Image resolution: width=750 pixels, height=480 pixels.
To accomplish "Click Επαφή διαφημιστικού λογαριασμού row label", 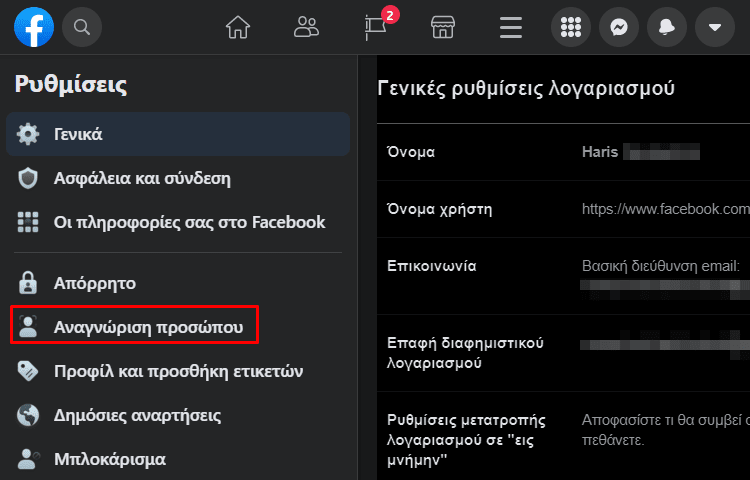I will (x=465, y=353).
